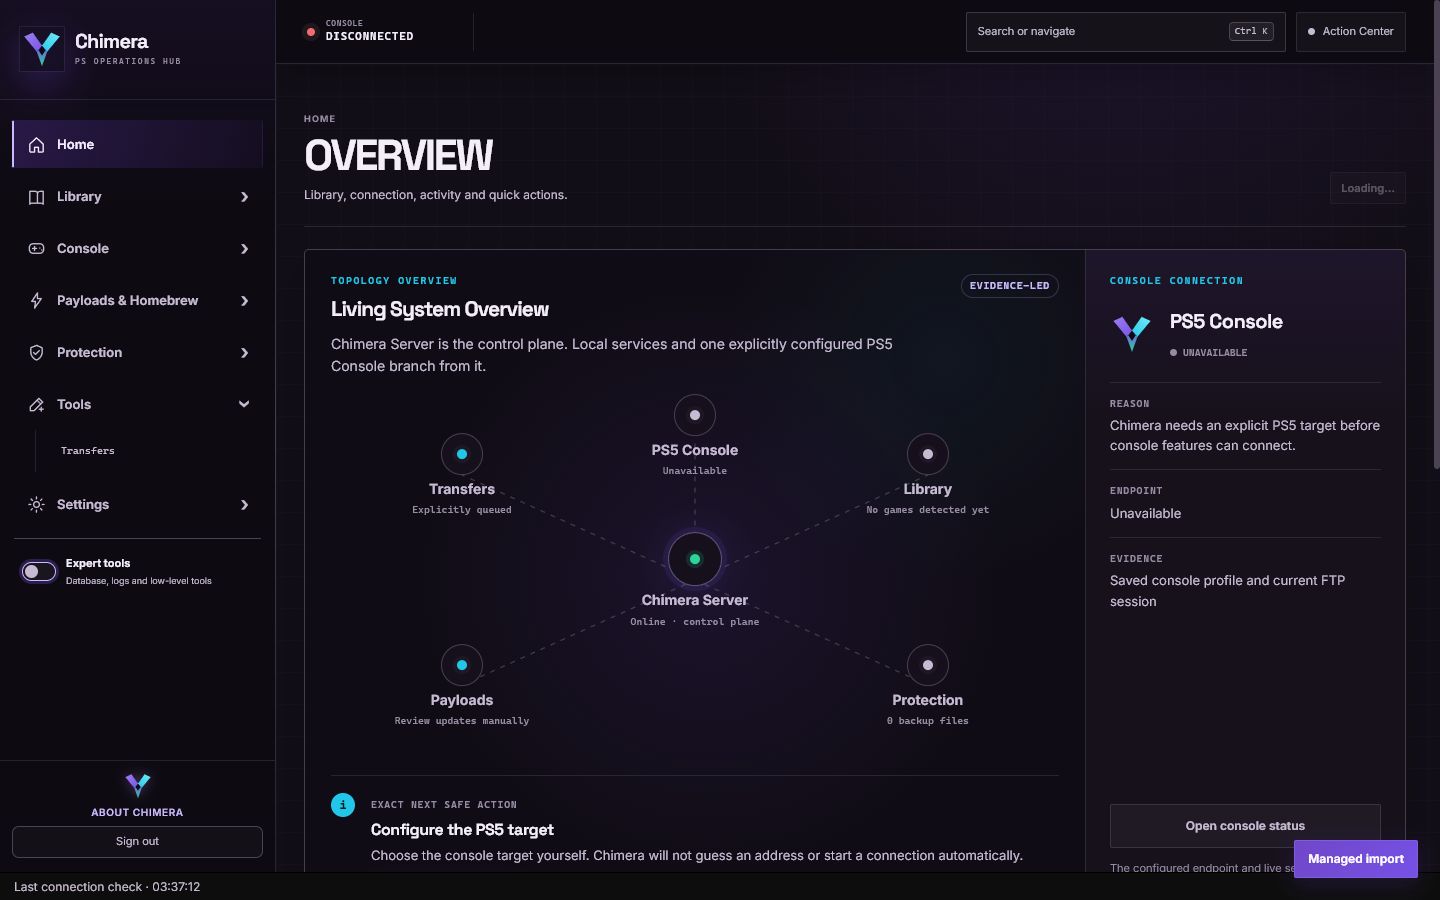Viewport: 1440px width, 900px height.
Task: Select the Transfers topology node
Action: tap(462, 454)
